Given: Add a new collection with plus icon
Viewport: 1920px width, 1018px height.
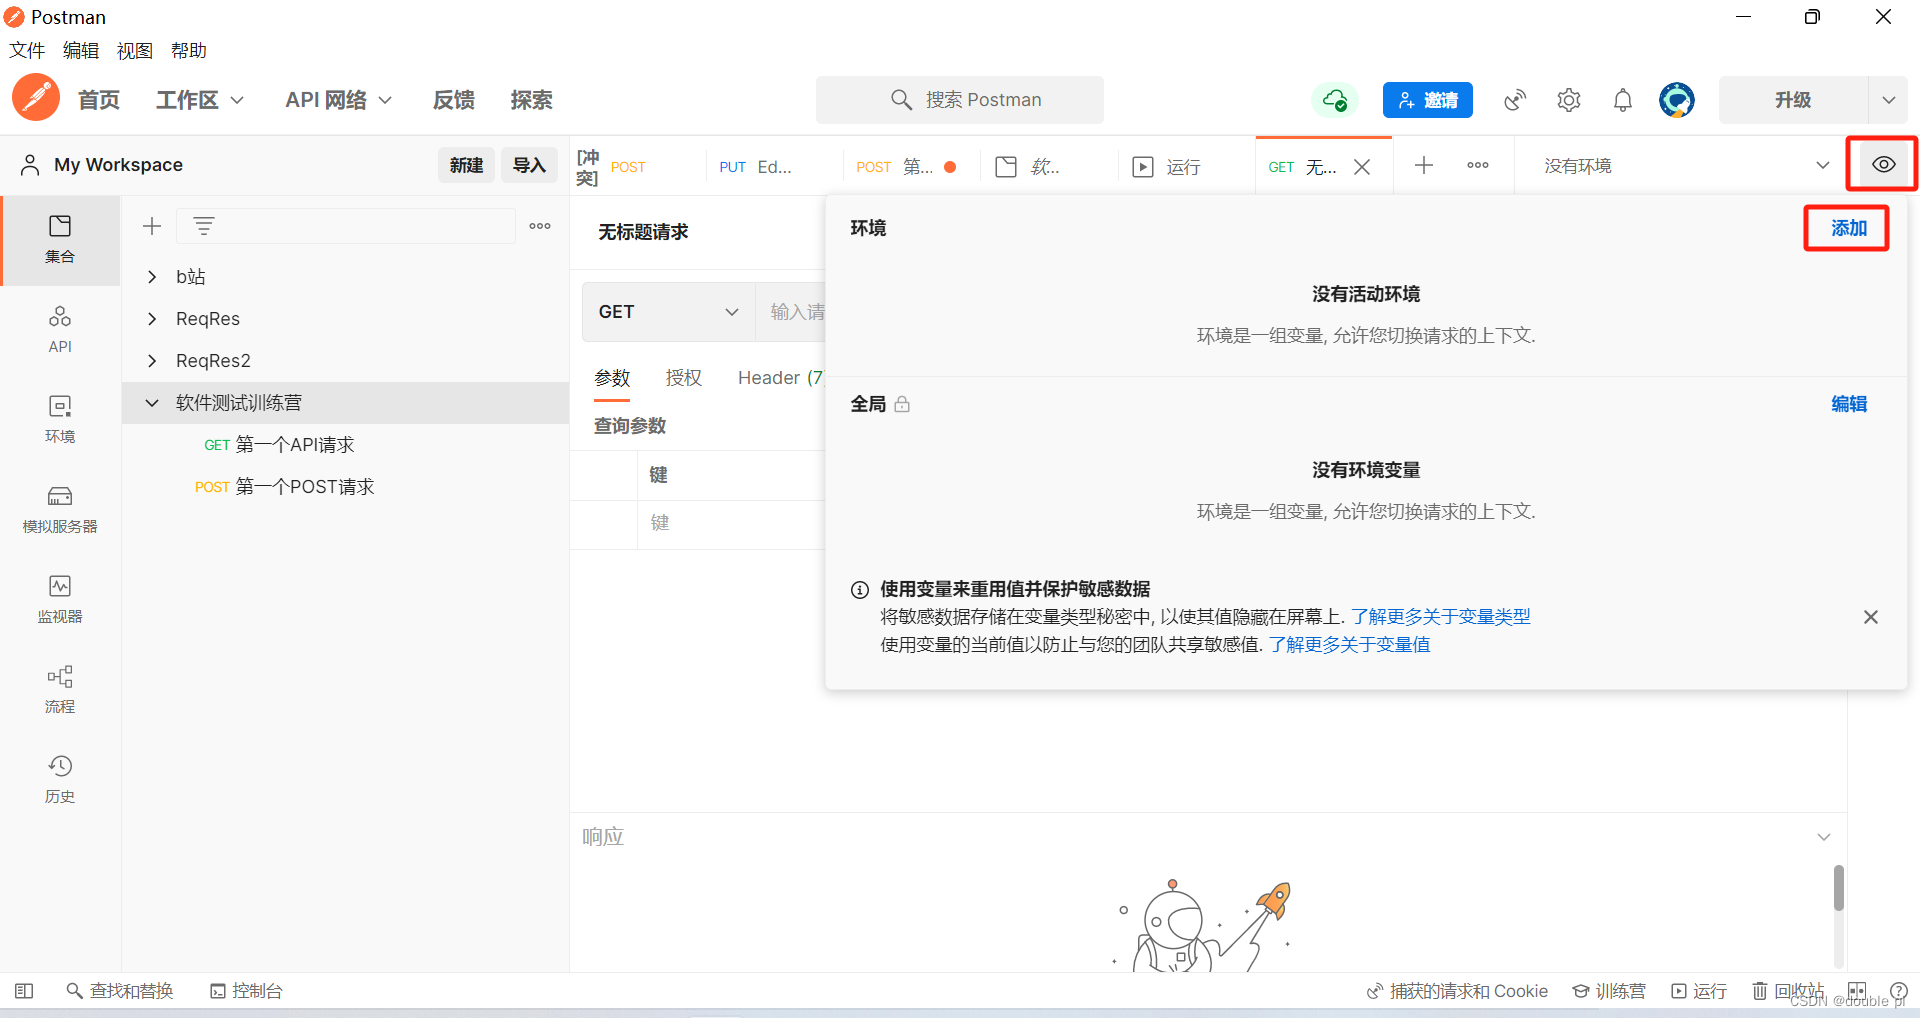Looking at the screenshot, I should point(152,226).
